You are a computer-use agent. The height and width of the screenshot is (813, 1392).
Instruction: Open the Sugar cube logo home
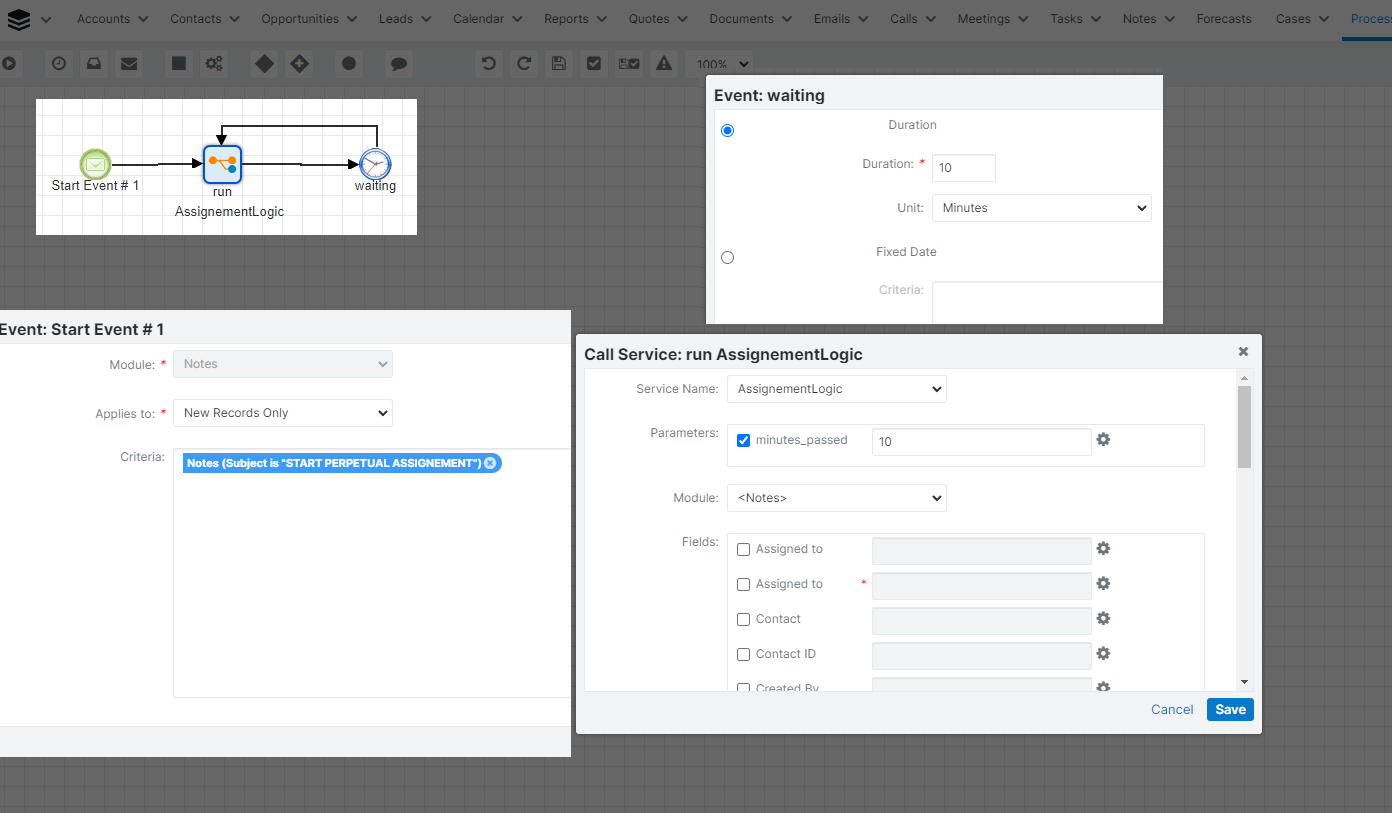(19, 18)
